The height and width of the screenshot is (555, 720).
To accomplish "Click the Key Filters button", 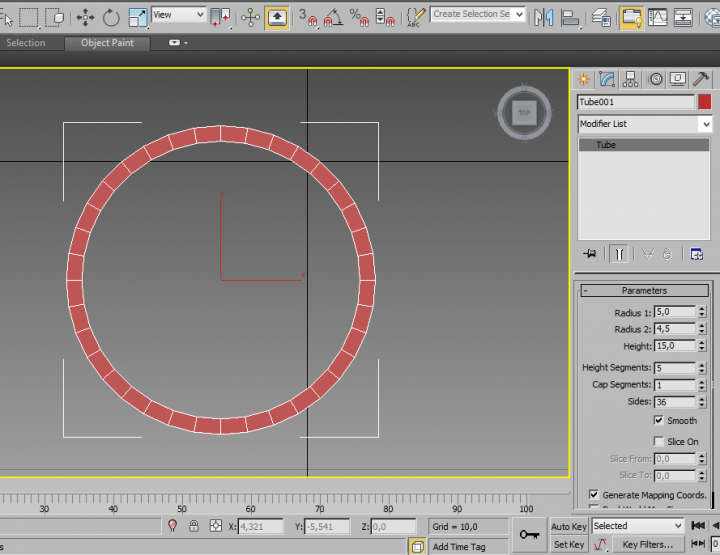I will (x=647, y=545).
